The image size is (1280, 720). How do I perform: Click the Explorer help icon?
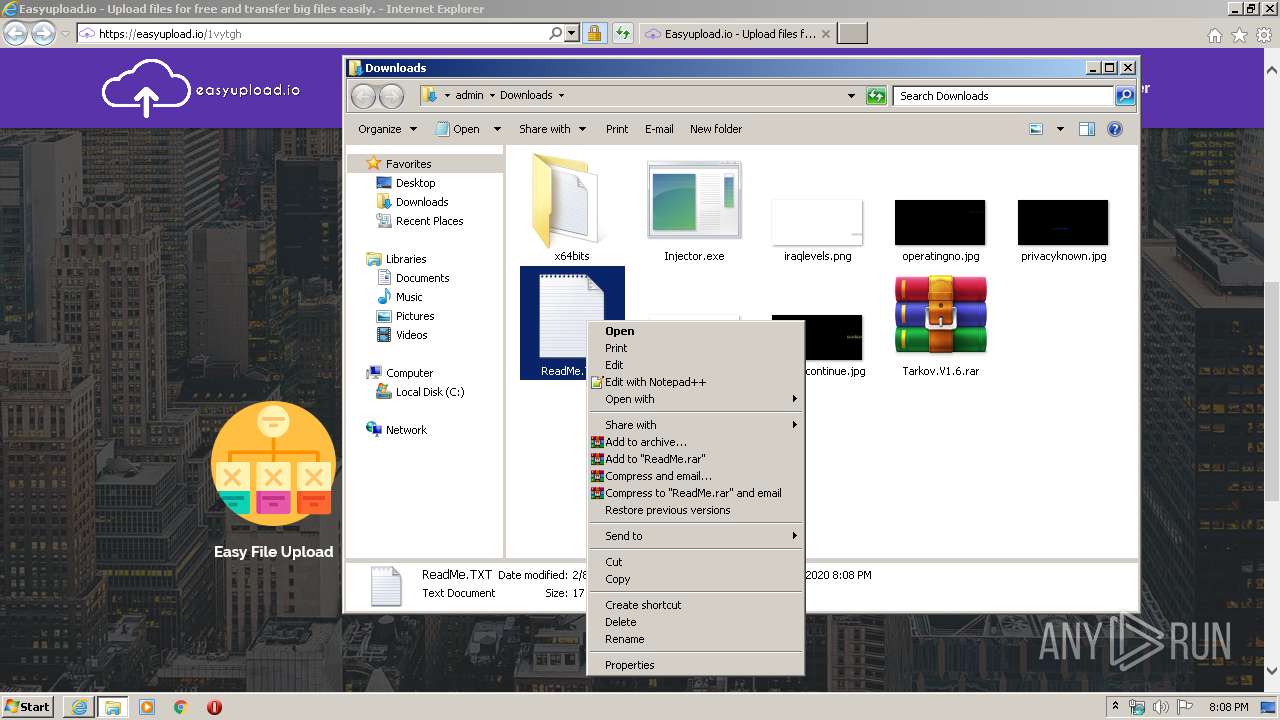[1115, 129]
